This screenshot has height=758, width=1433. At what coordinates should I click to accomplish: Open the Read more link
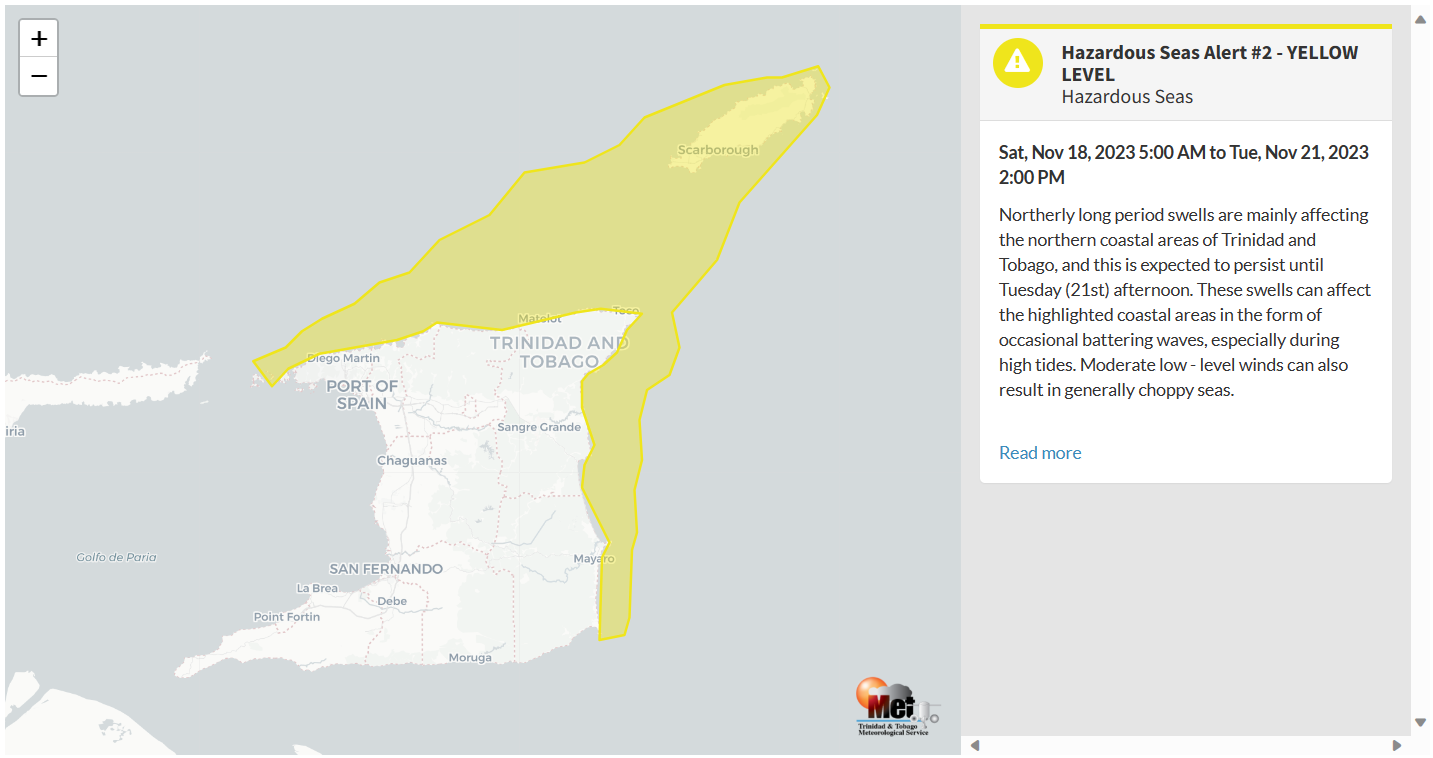pos(1040,453)
